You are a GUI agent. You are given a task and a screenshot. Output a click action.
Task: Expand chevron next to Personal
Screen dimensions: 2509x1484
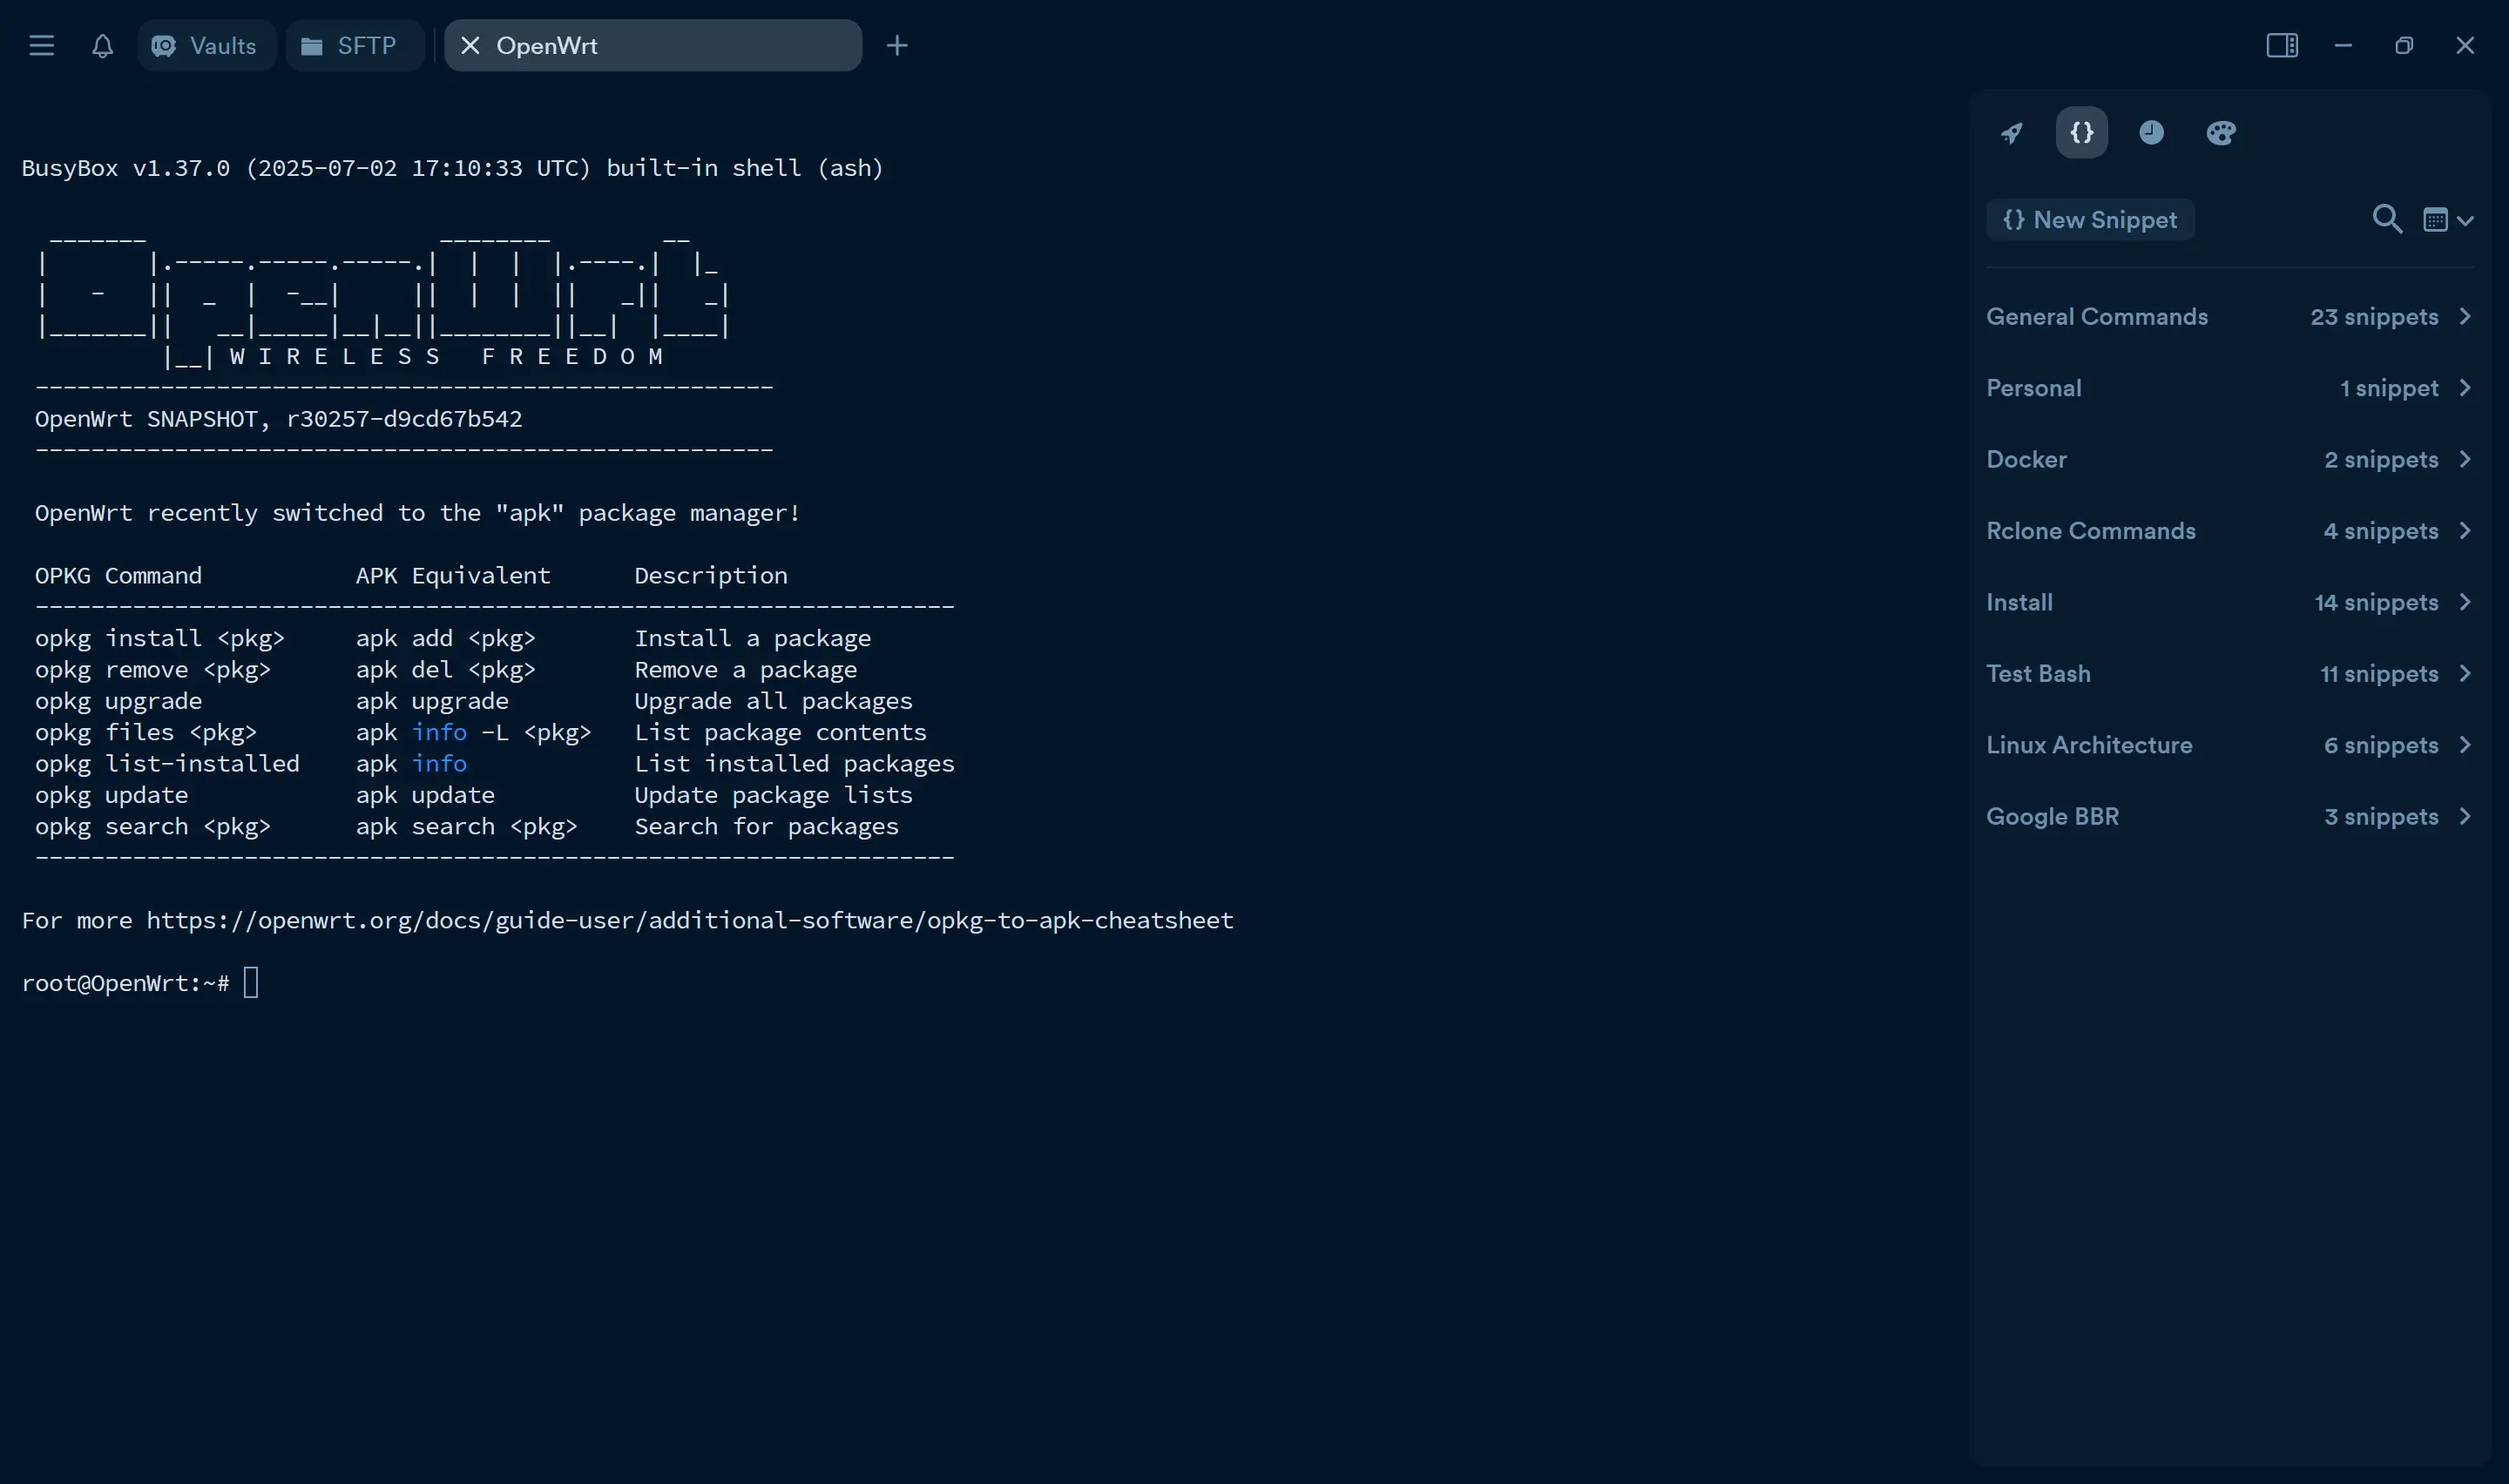pos(2465,388)
